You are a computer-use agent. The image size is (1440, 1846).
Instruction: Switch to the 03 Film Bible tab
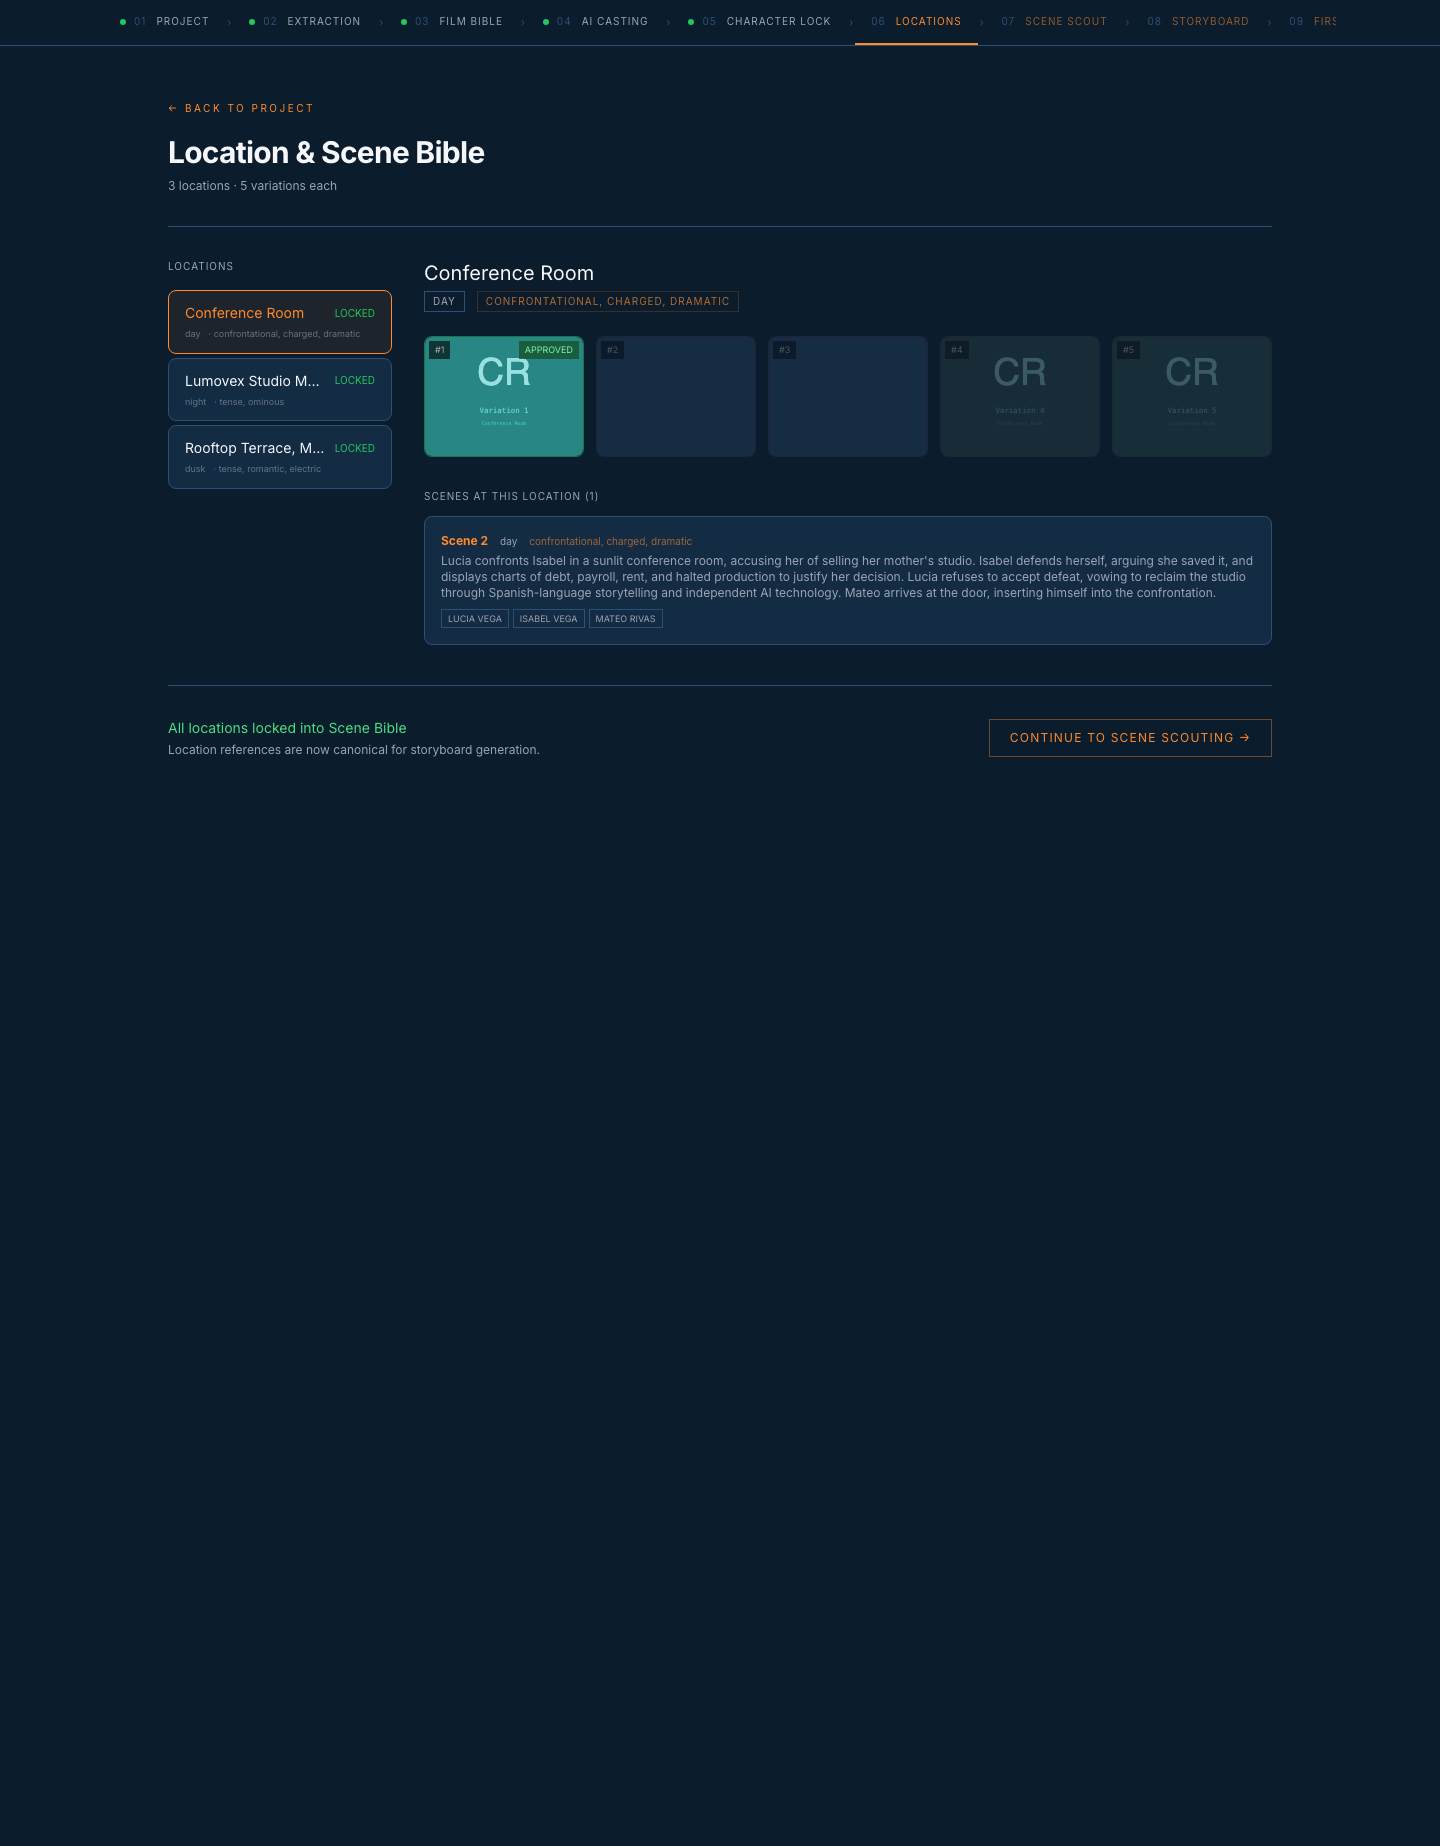(452, 21)
